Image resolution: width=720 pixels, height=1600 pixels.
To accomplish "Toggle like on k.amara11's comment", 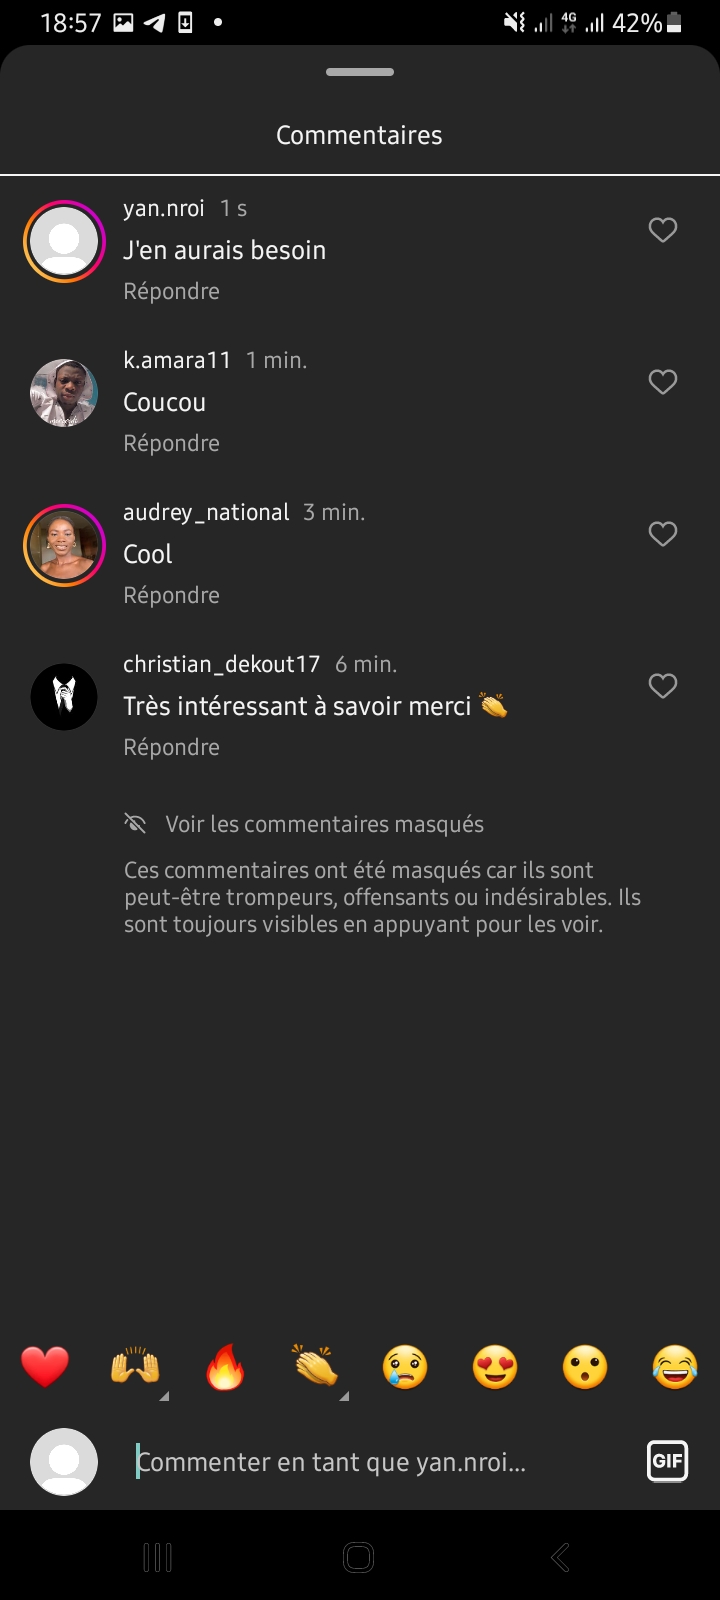I will click(663, 382).
